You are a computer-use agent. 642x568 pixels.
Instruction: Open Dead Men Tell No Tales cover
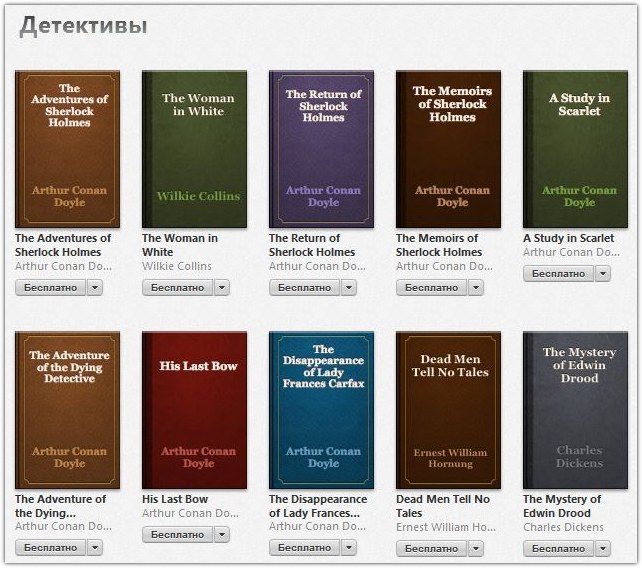click(x=448, y=410)
